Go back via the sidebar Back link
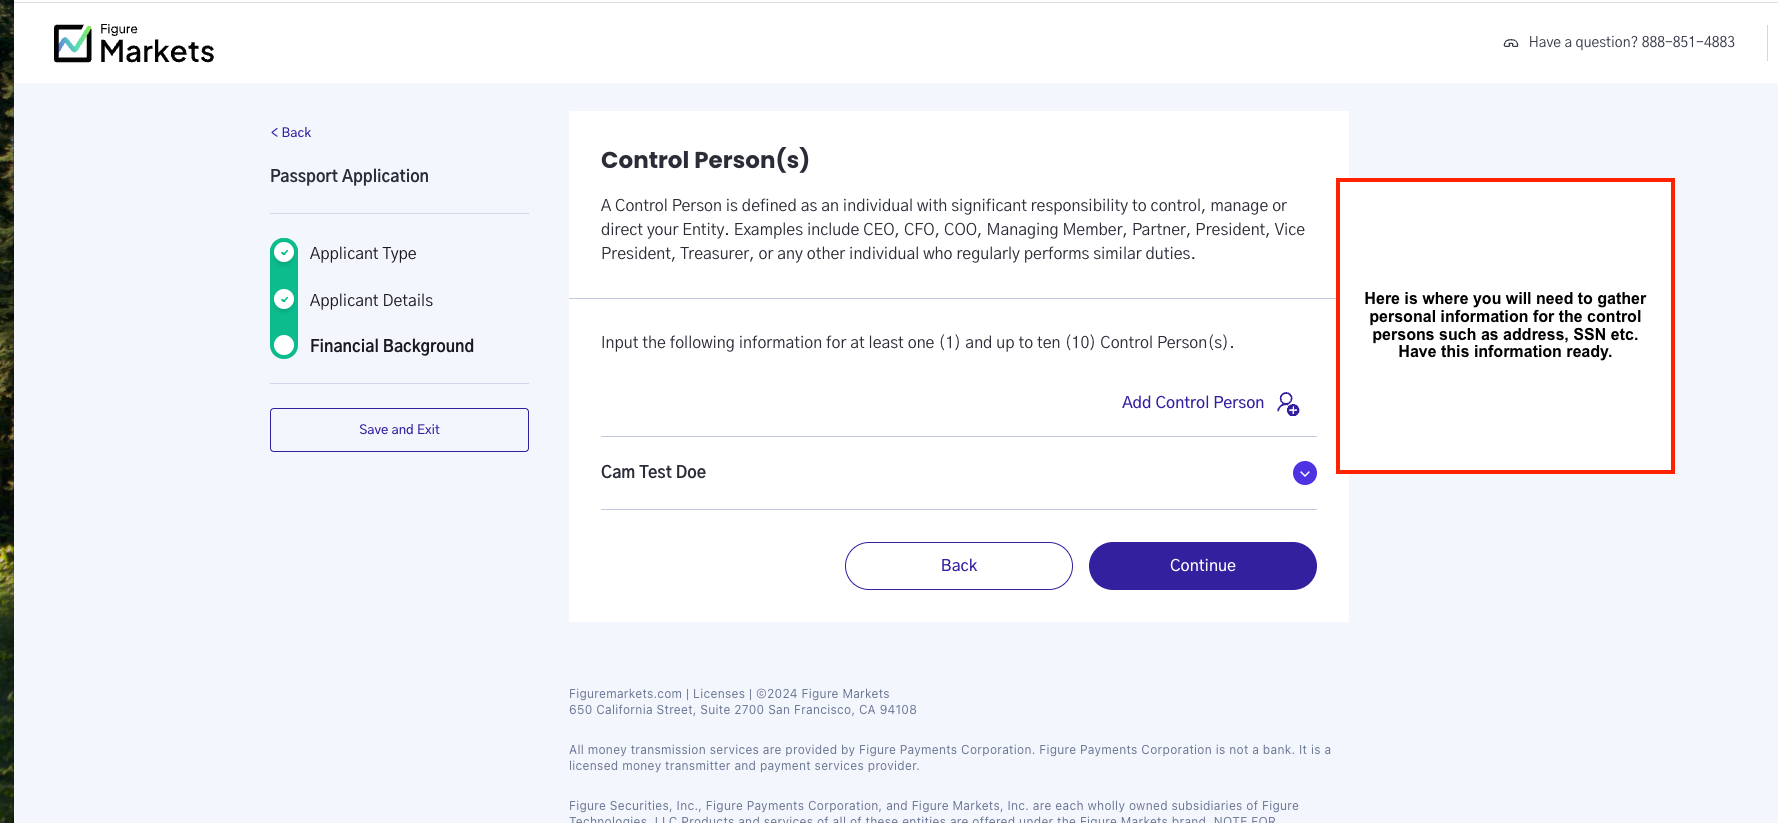Screen dimensions: 1778x823 [291, 132]
